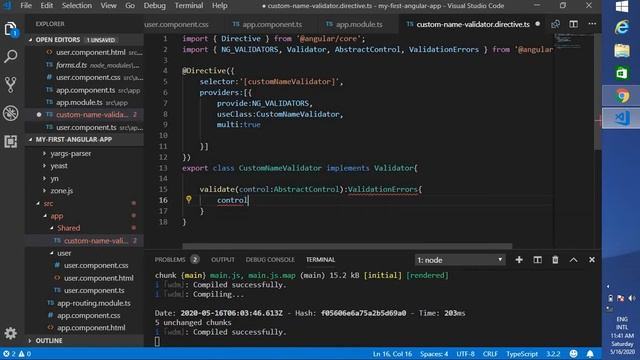The image size is (640, 360).
Task: Open the Selection menu
Action: [76, 6]
